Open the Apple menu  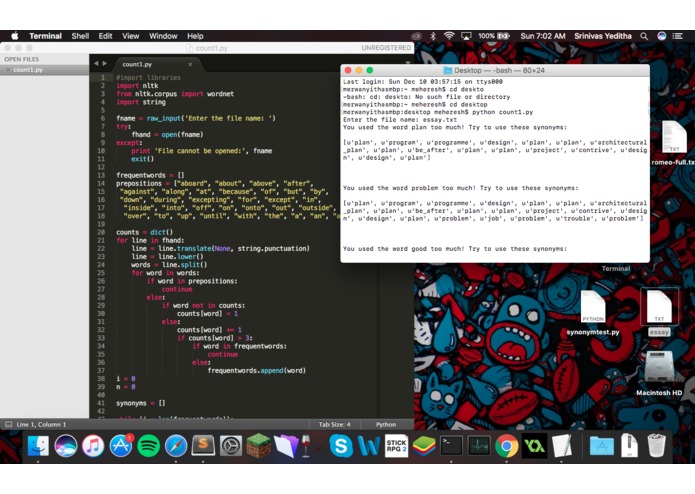point(15,36)
